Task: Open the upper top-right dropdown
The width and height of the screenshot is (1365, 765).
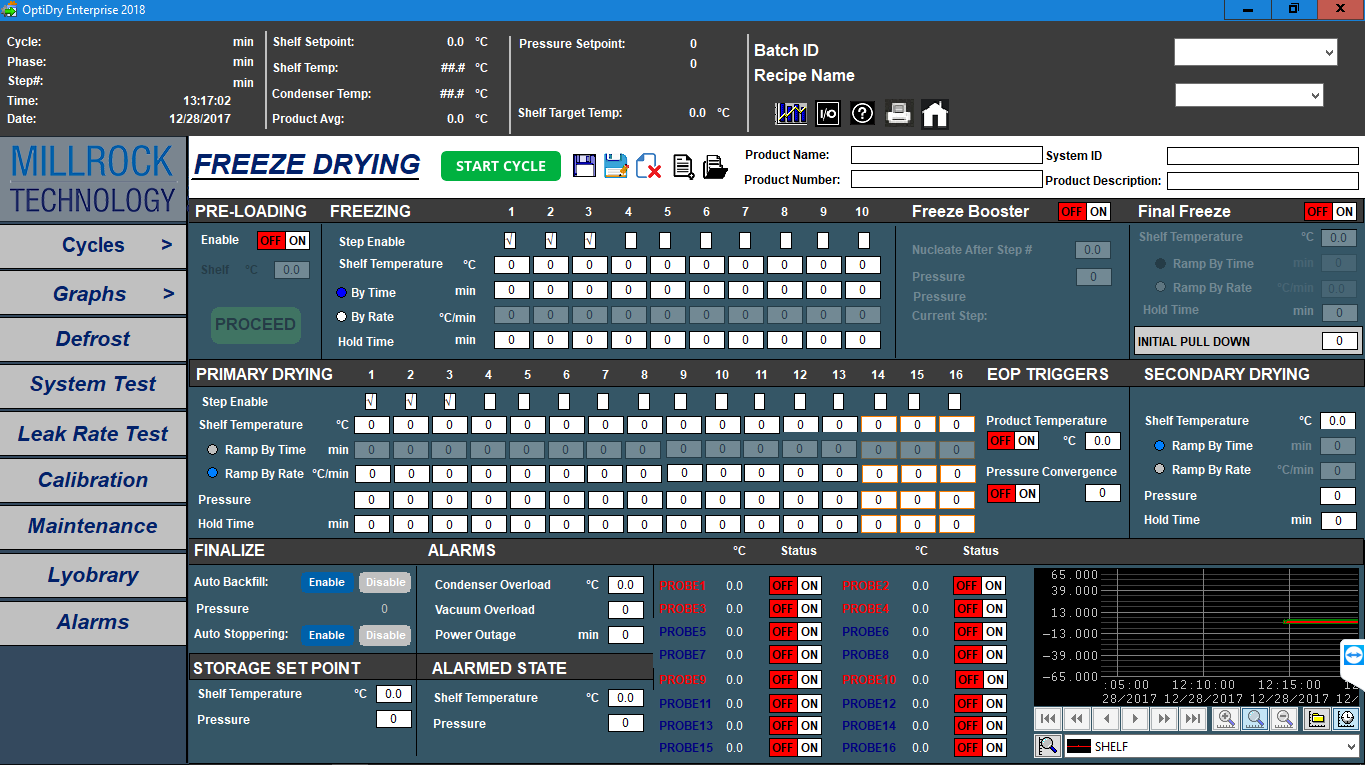Action: 1256,52
